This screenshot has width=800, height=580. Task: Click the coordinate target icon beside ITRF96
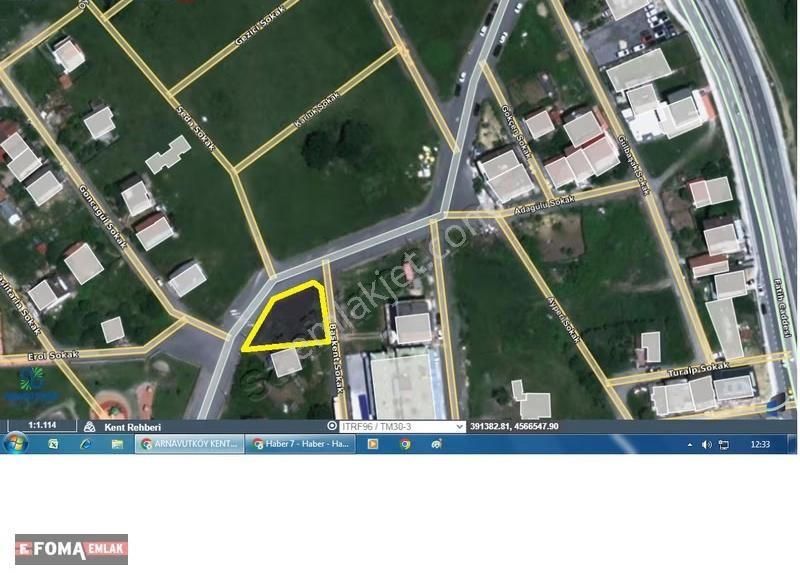pos(332,425)
